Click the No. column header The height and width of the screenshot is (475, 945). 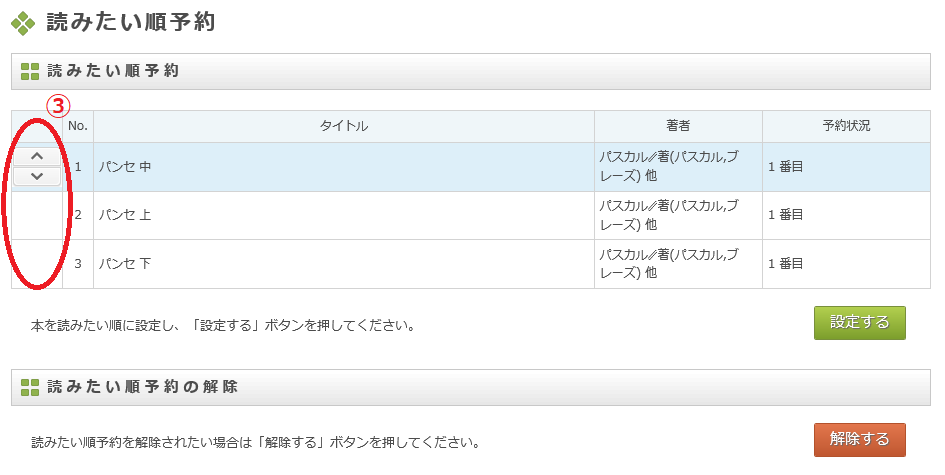pos(78,126)
